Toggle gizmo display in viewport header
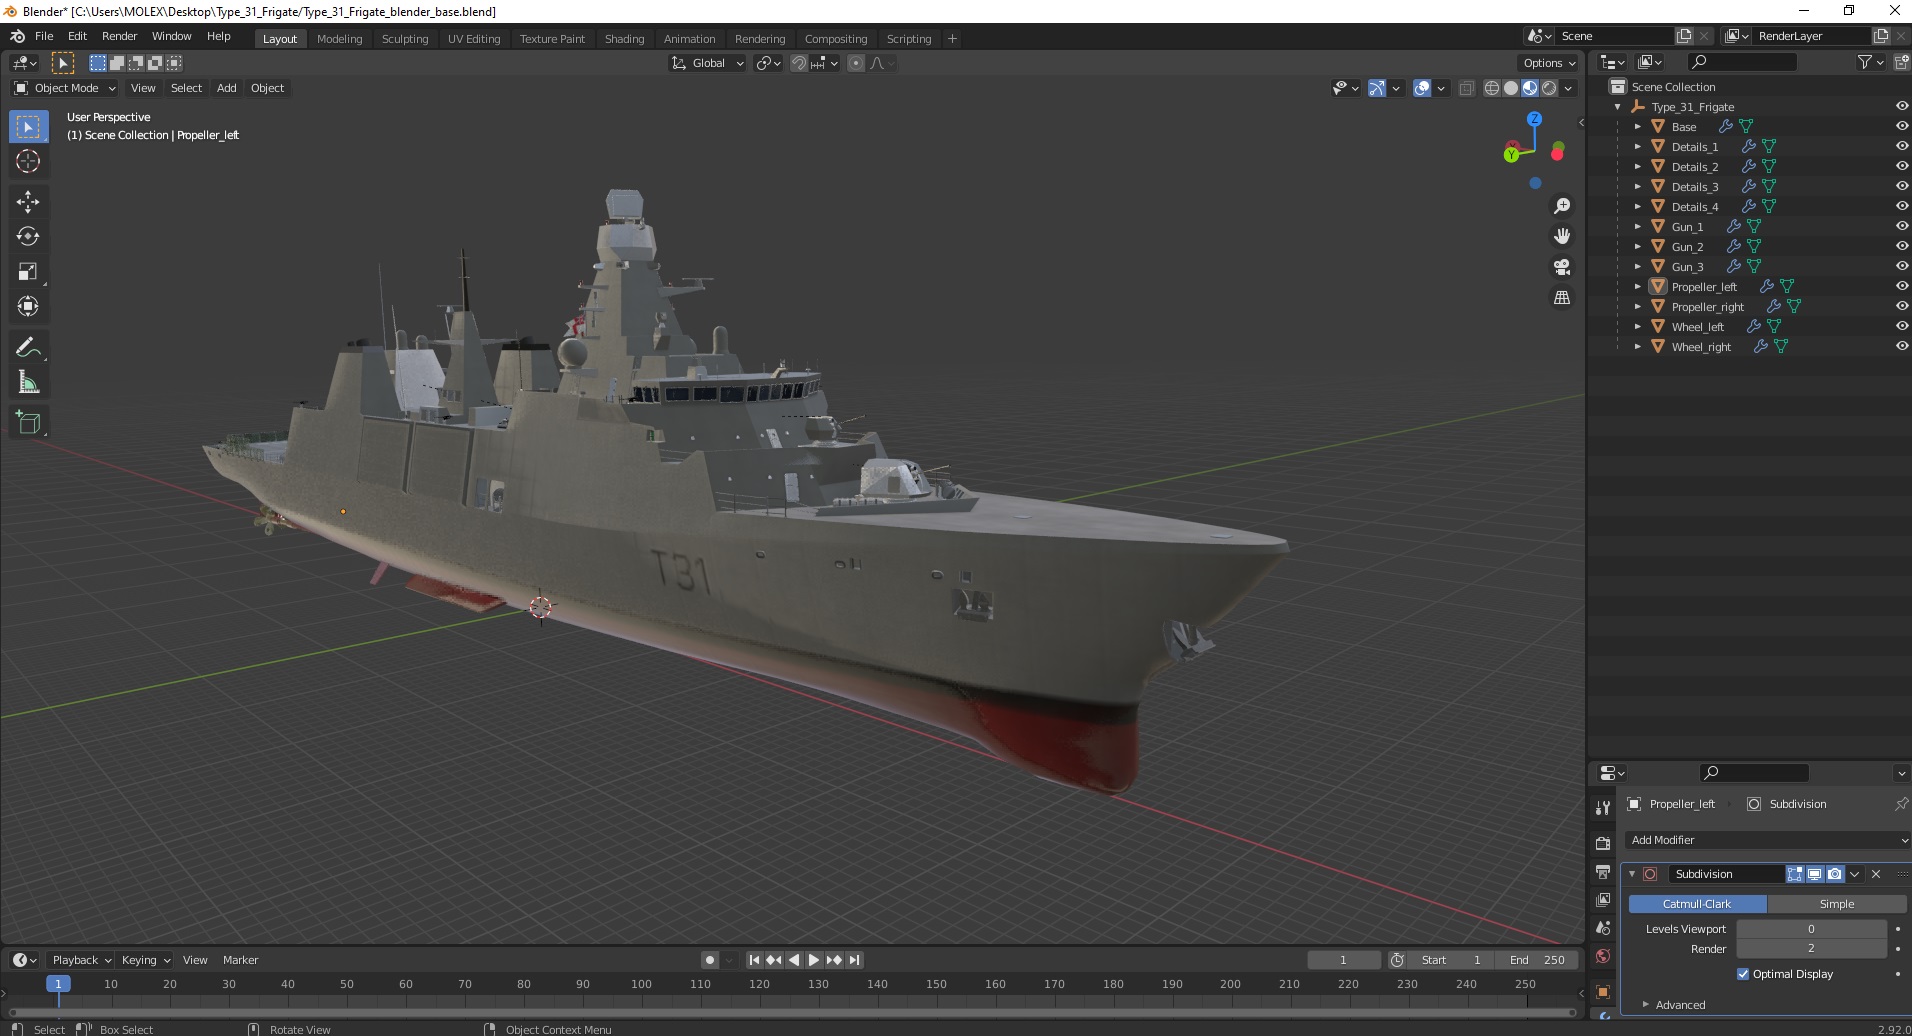The width and height of the screenshot is (1912, 1036). 1376,88
